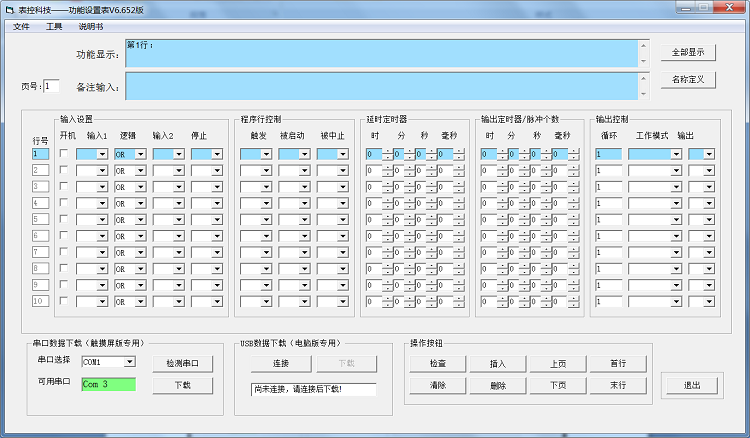Click the 功能显示 text area
Screen dimensions: 750x438
pyautogui.click(x=381, y=54)
